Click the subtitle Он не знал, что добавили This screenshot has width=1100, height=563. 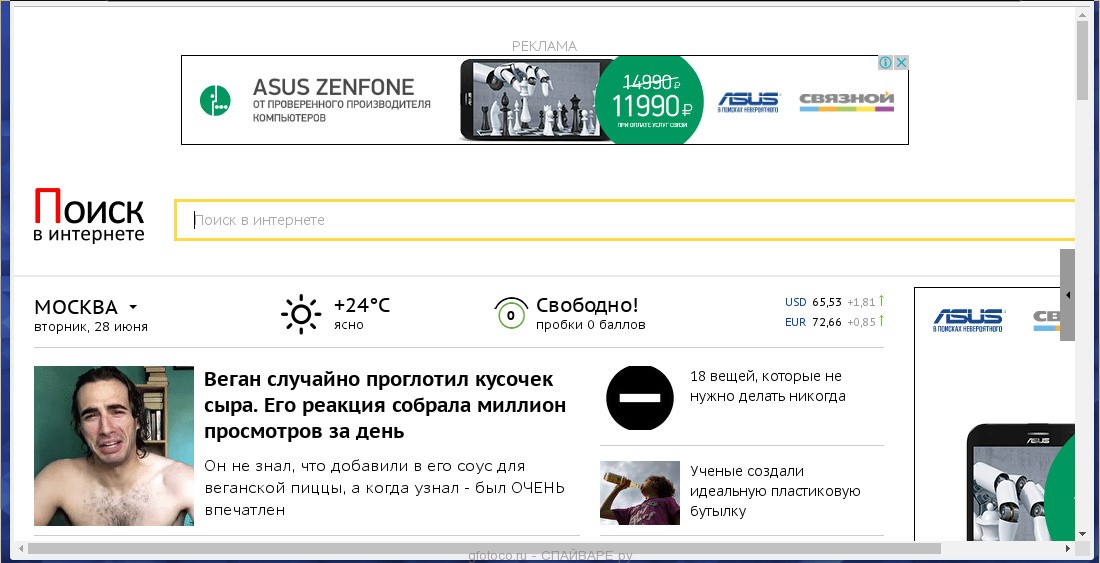384,488
